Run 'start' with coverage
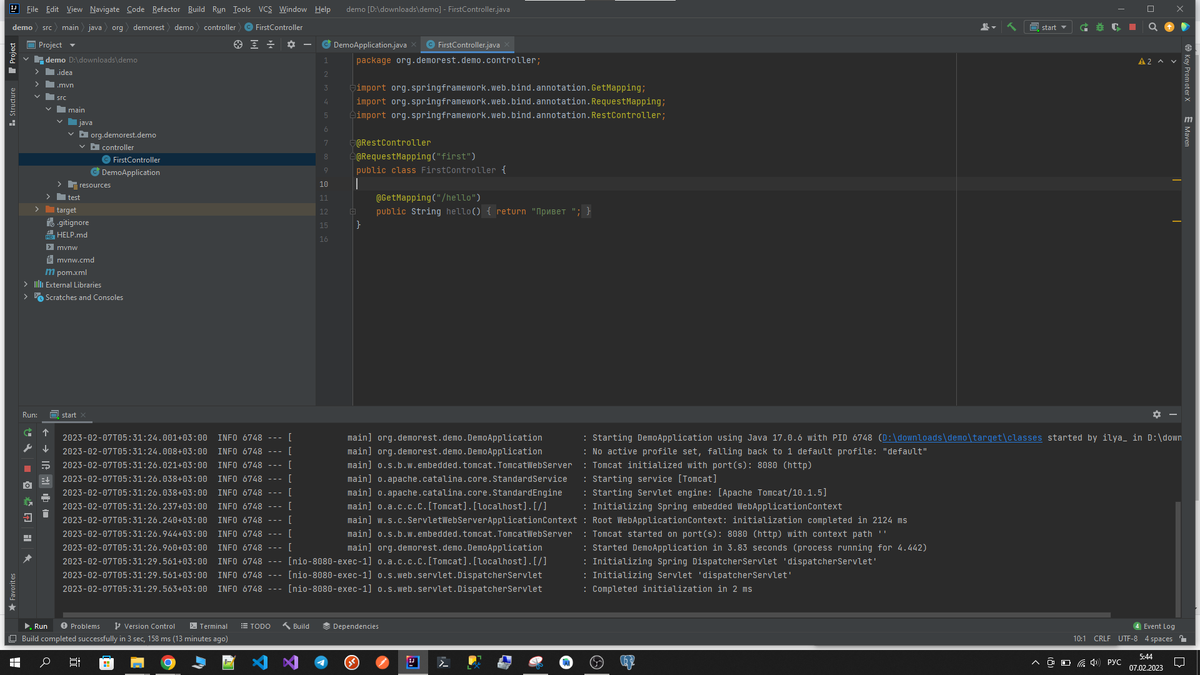The height and width of the screenshot is (675, 1200). [x=1116, y=27]
